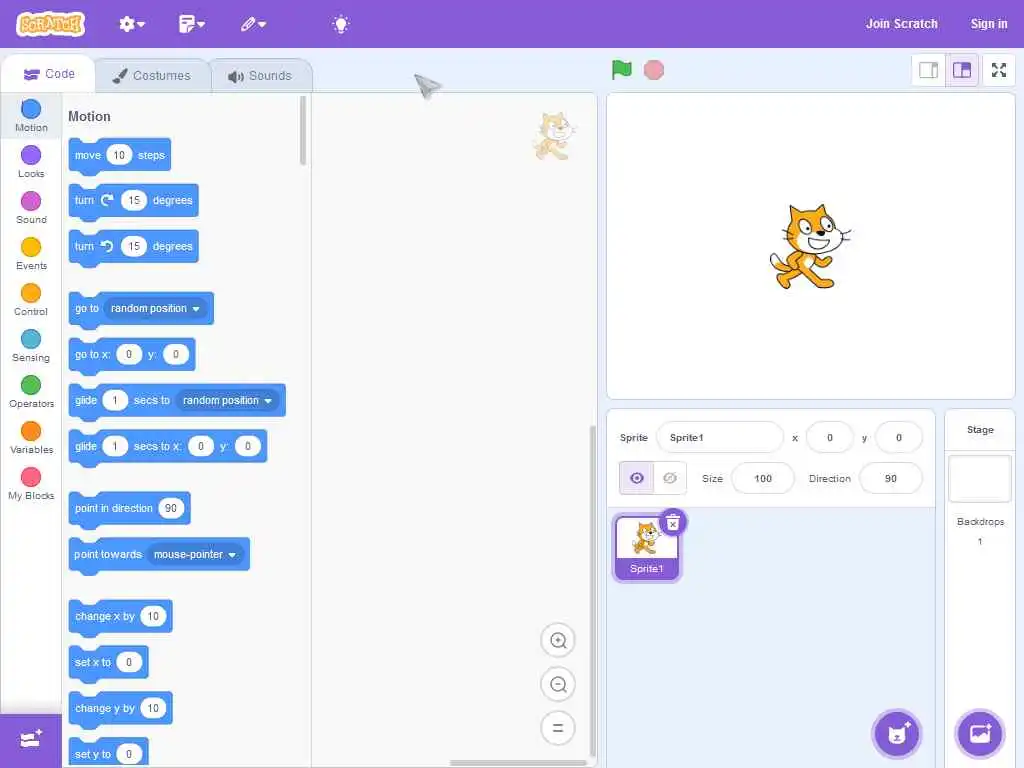Switch to small stage layout
This screenshot has height=768, width=1024.
click(x=928, y=70)
